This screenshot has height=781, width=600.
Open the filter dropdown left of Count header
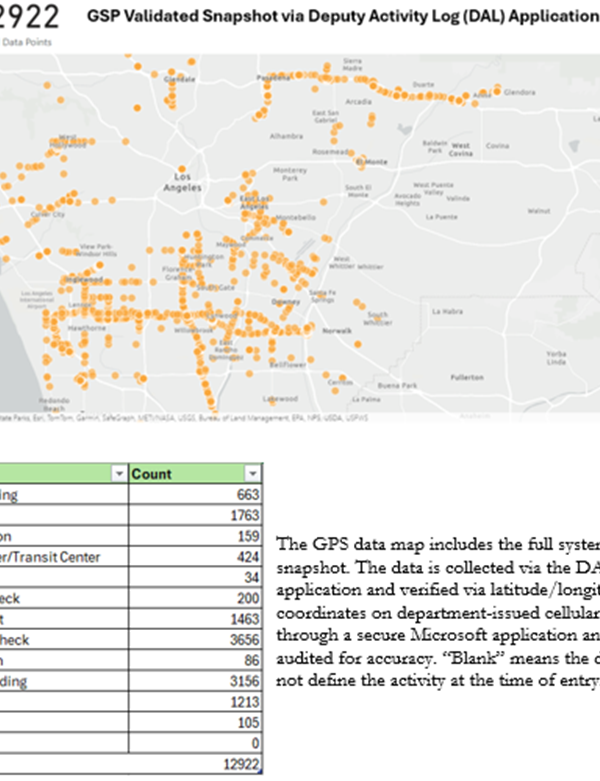tap(120, 474)
